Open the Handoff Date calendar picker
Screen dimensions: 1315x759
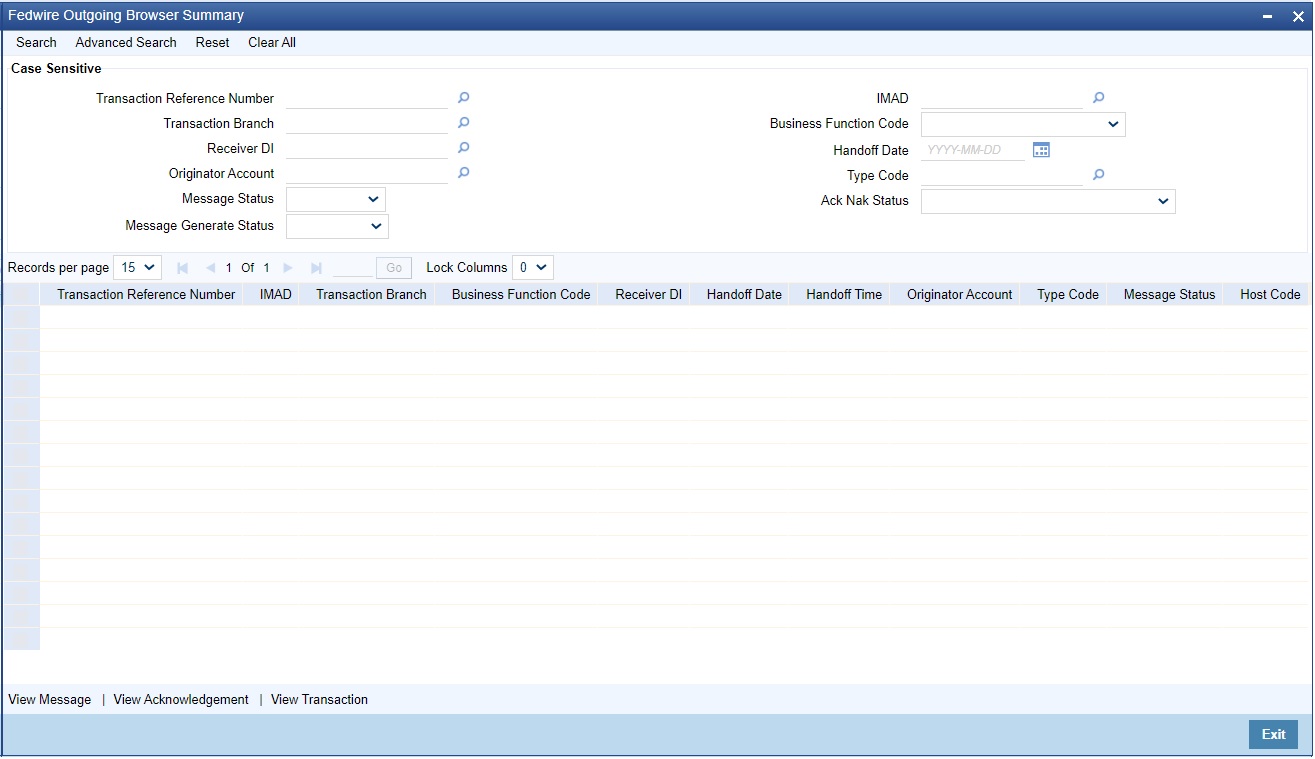click(x=1041, y=150)
